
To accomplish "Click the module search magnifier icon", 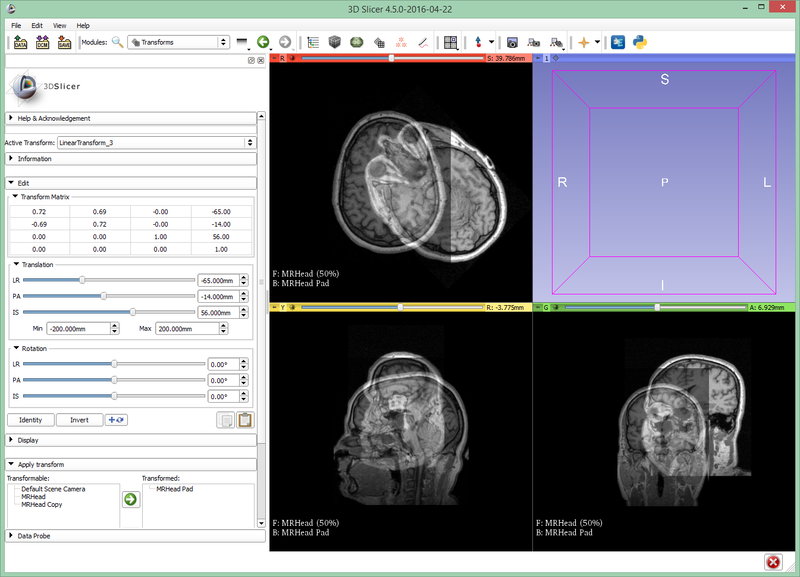I will tap(118, 42).
